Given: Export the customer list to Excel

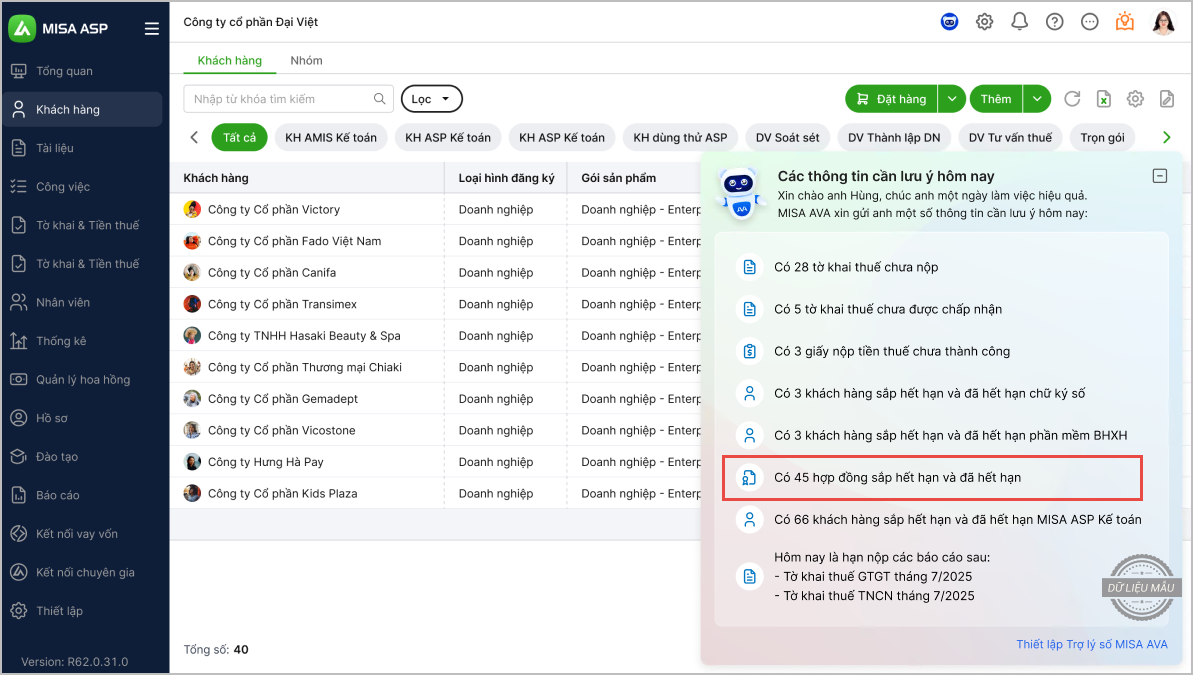Looking at the screenshot, I should point(1104,99).
